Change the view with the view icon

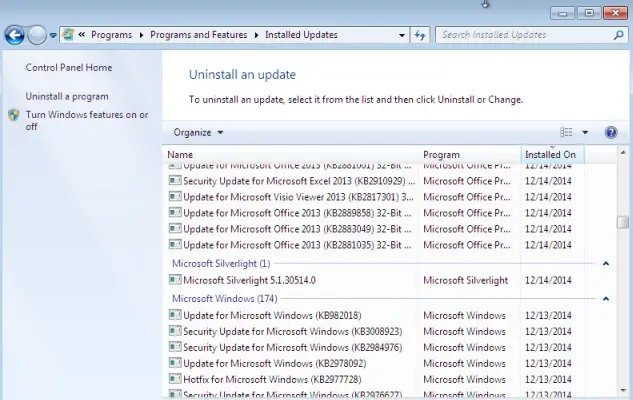566,132
